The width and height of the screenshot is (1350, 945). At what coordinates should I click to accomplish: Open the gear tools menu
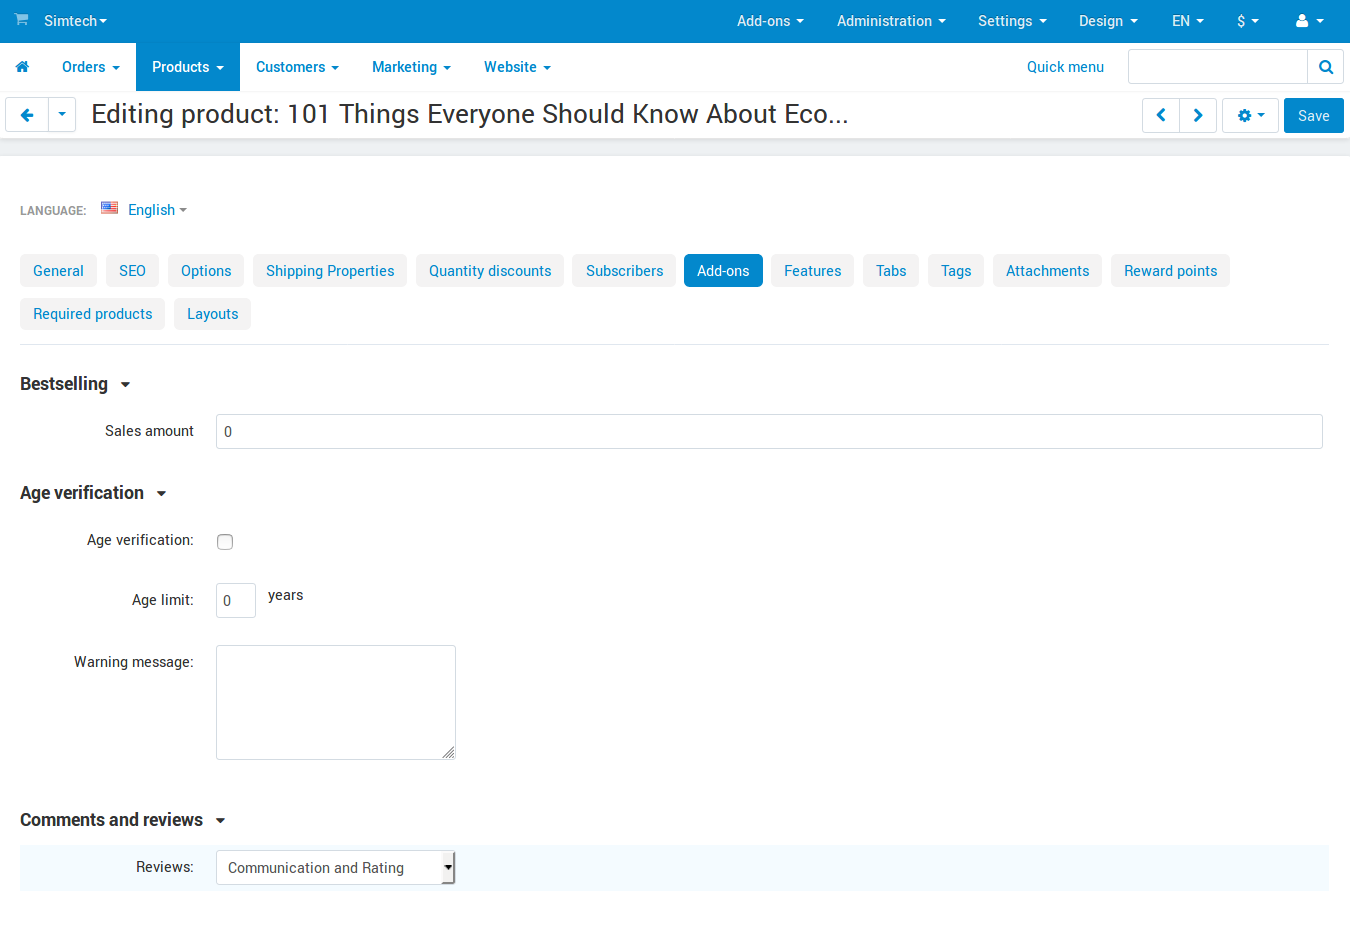pos(1251,115)
